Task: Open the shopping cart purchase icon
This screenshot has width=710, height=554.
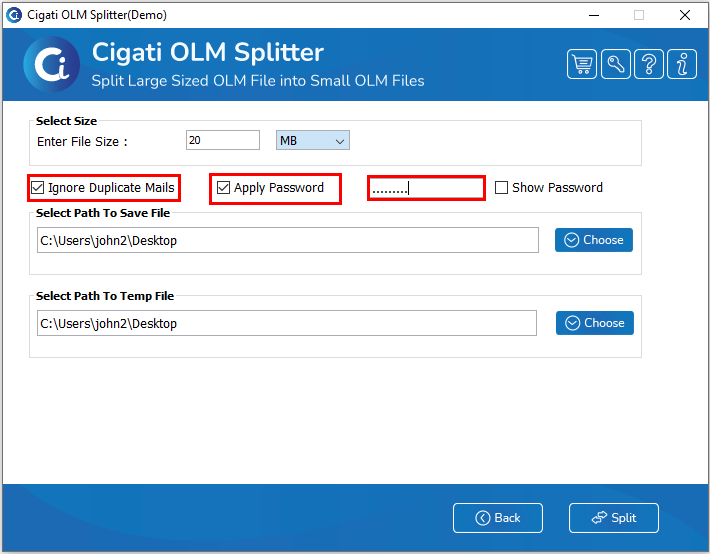Action: point(582,64)
